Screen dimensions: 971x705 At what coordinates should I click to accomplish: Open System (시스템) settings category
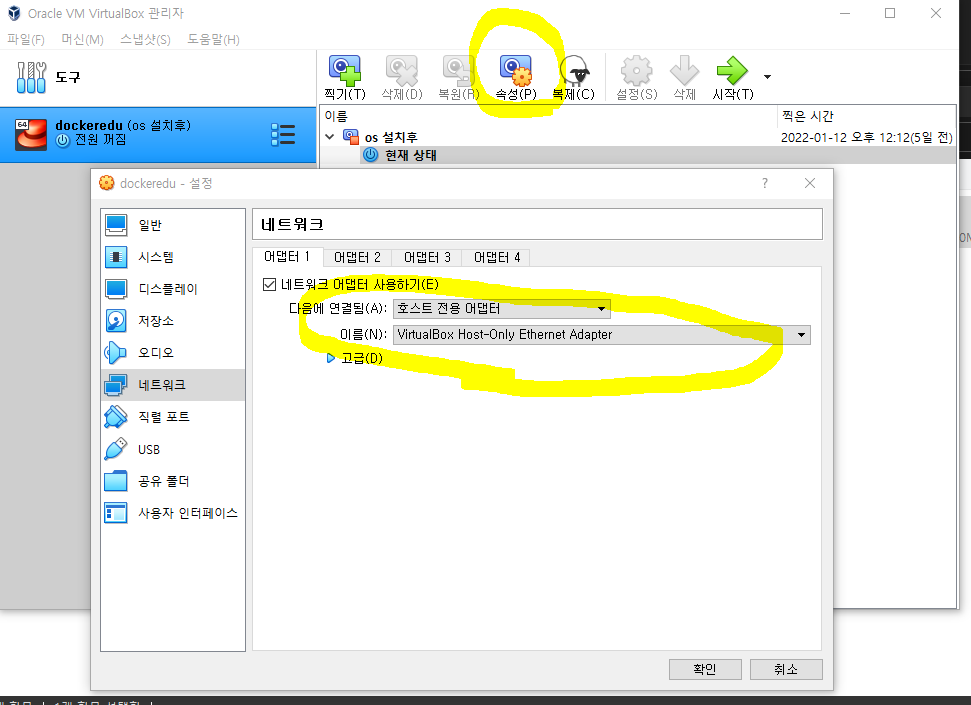coord(173,256)
